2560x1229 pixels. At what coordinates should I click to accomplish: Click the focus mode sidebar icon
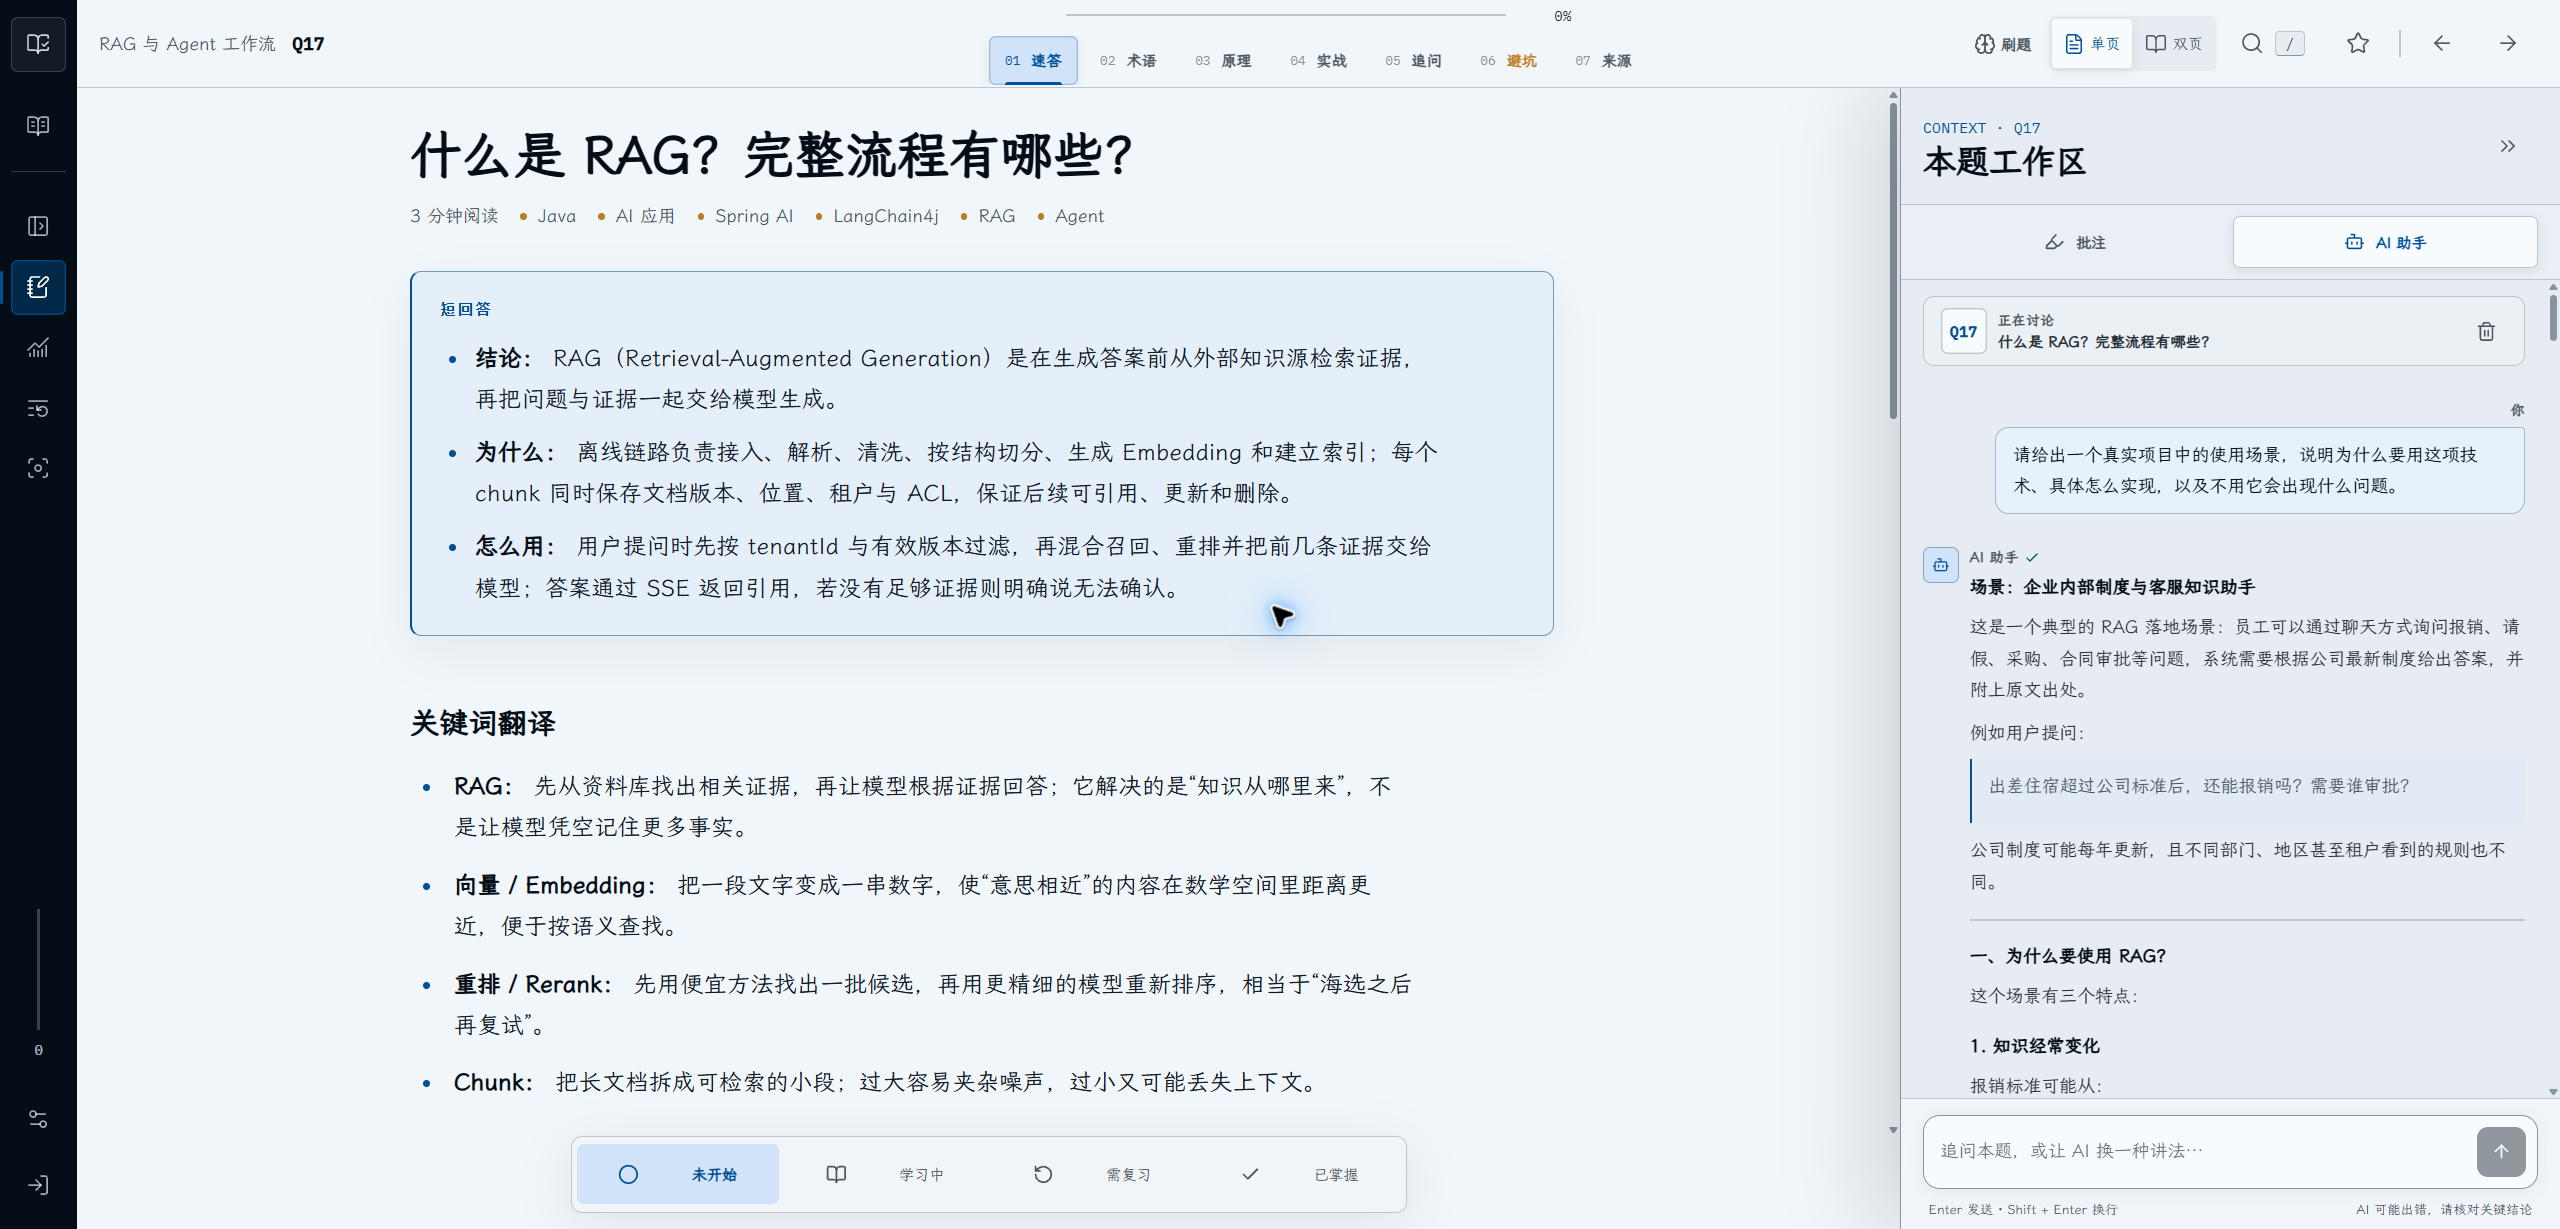click(38, 468)
